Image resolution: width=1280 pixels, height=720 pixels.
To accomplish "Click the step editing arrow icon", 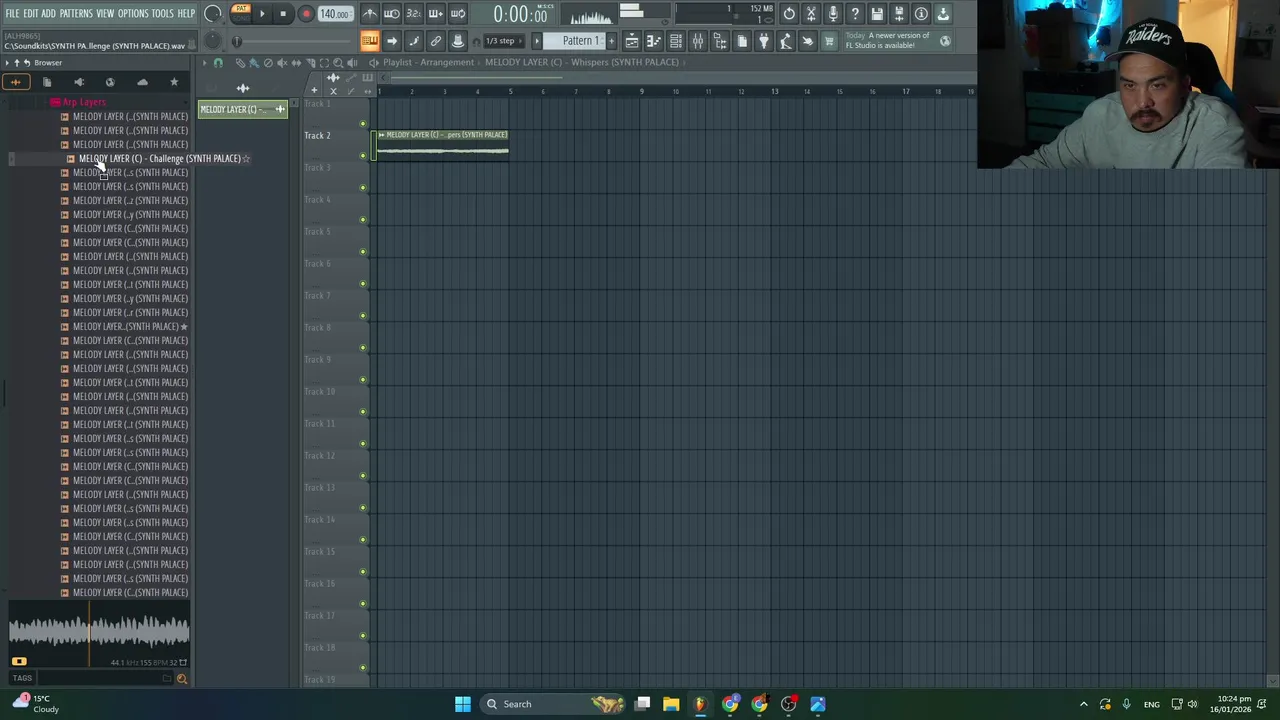I will [x=392, y=41].
